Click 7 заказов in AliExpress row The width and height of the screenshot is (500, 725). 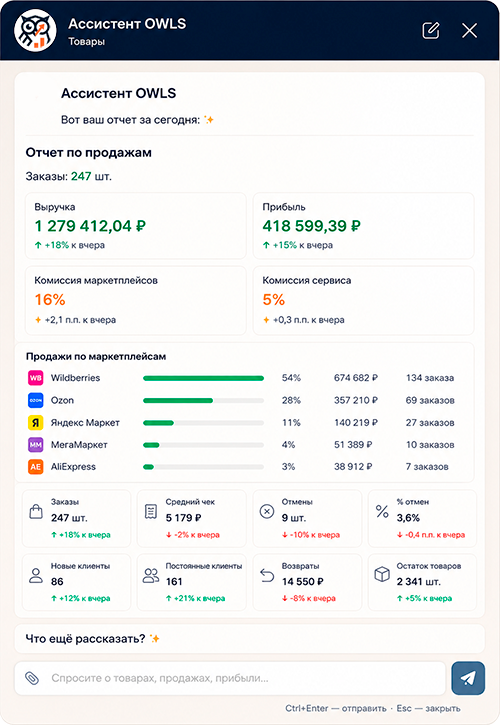(427, 467)
